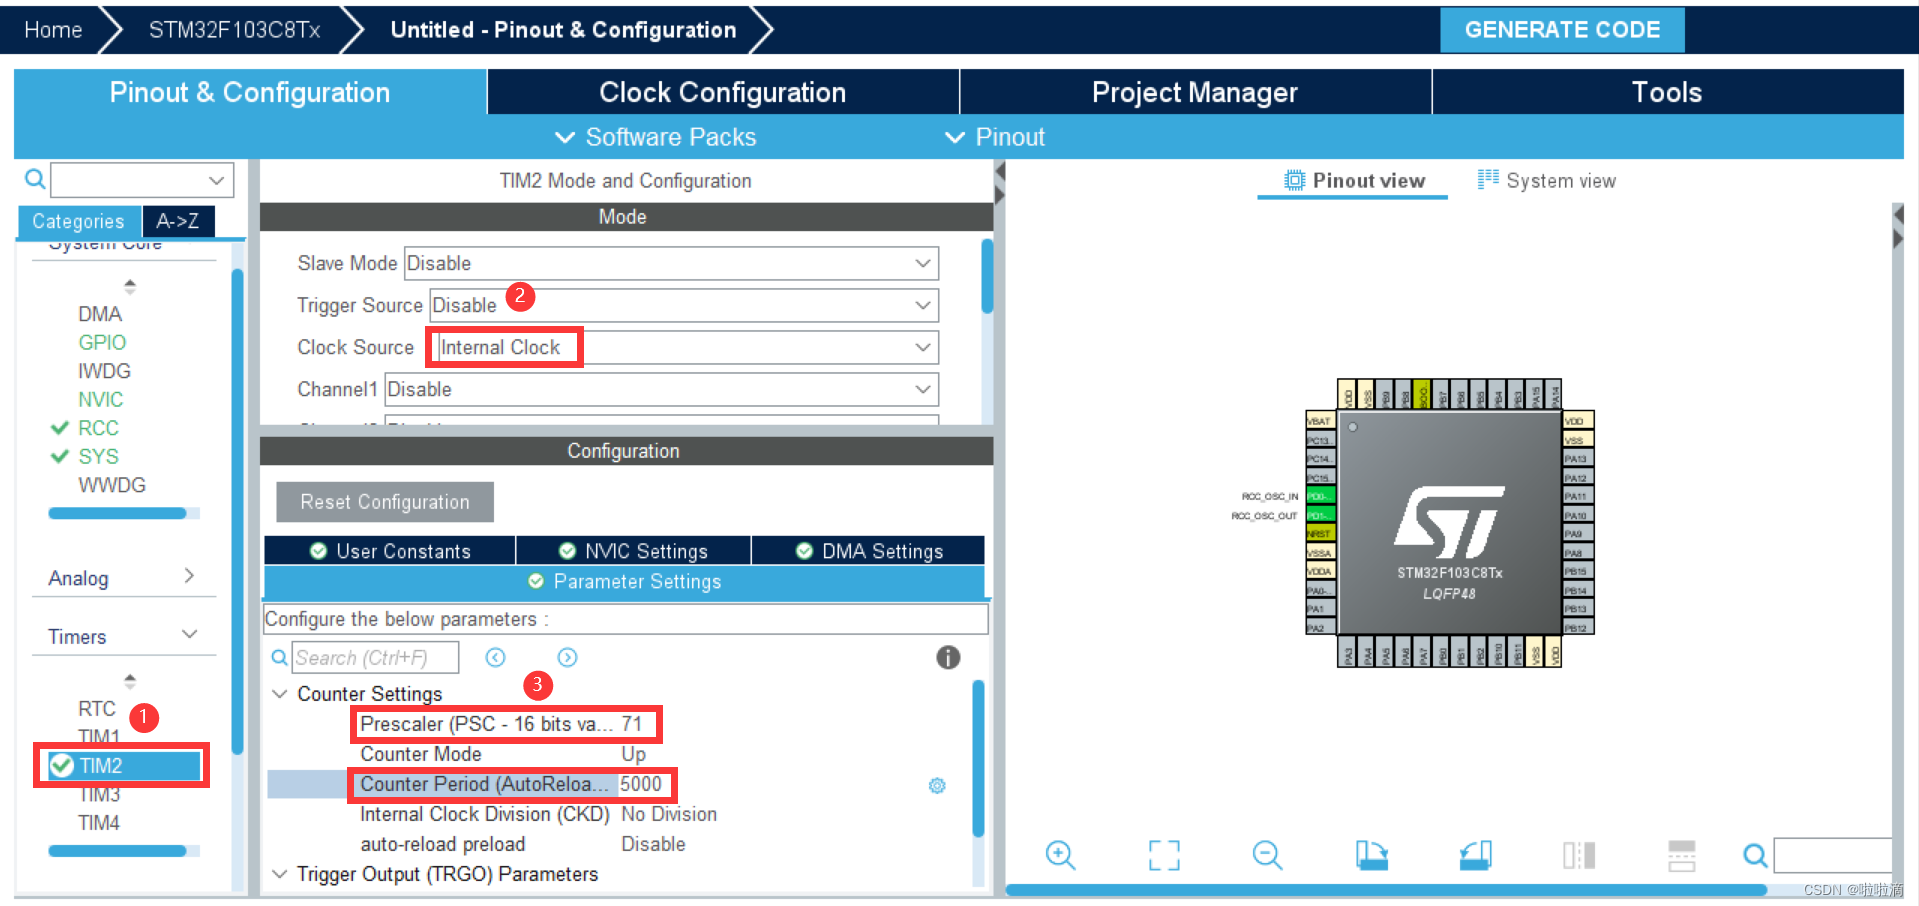The image size is (1919, 906).
Task: Click the Prescaler value 71
Action: click(632, 724)
